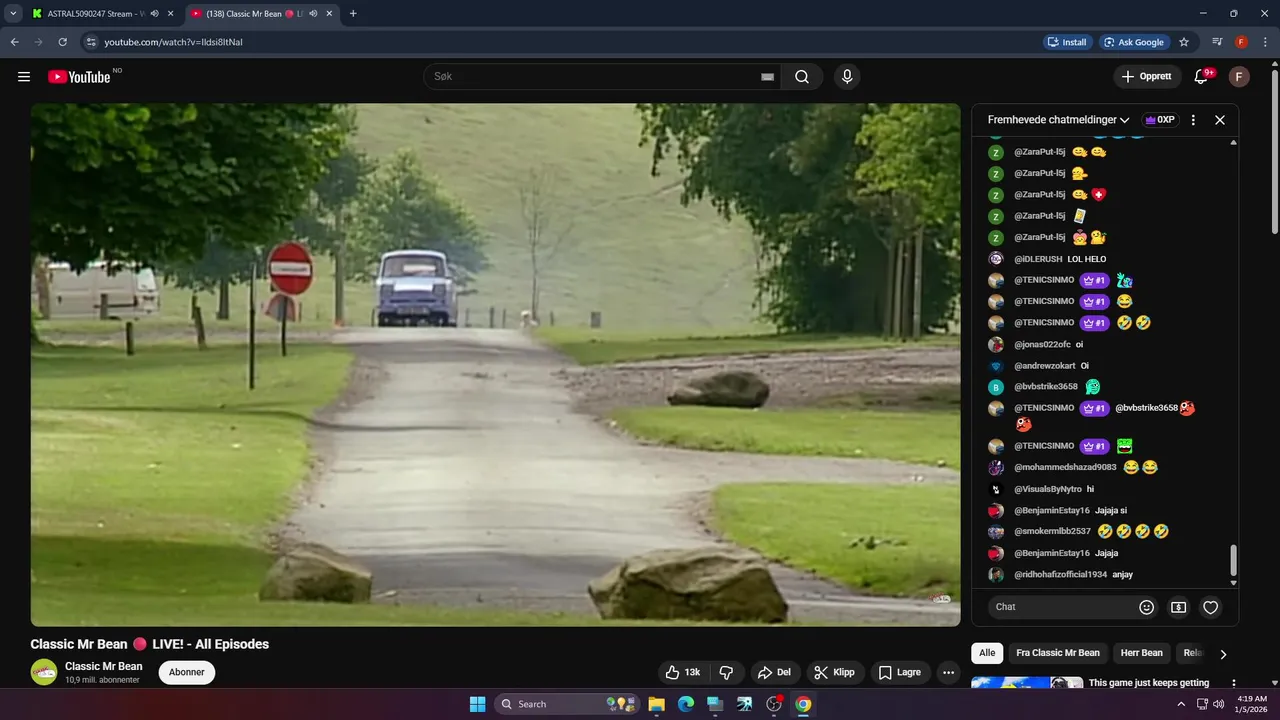Click the search magnifier button
The width and height of the screenshot is (1280, 720).
[x=802, y=77]
